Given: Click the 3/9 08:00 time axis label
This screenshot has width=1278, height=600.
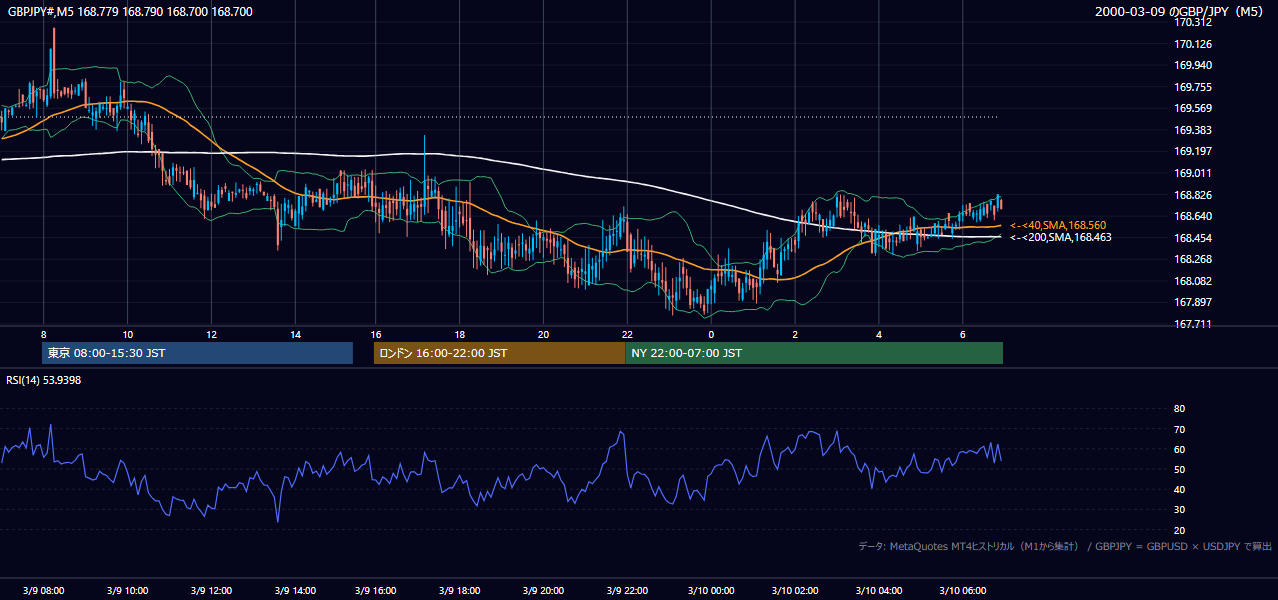Looking at the screenshot, I should click(43, 590).
